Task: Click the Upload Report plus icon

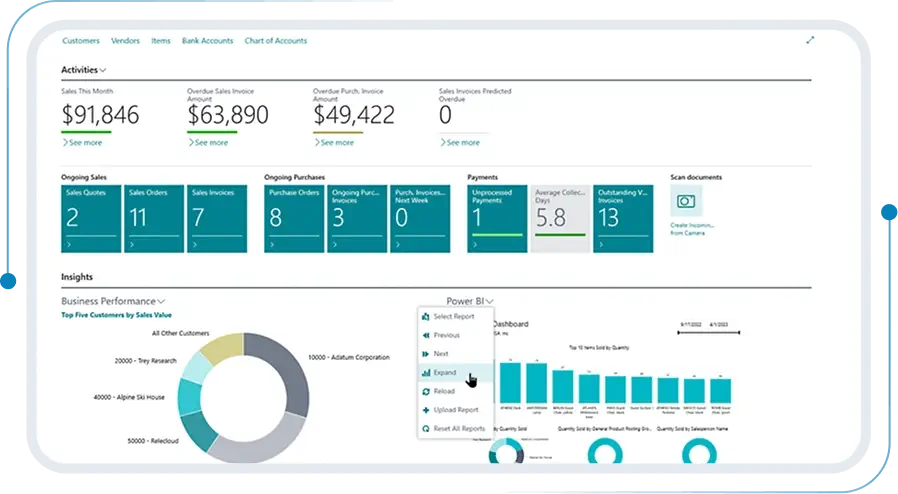Action: point(426,410)
